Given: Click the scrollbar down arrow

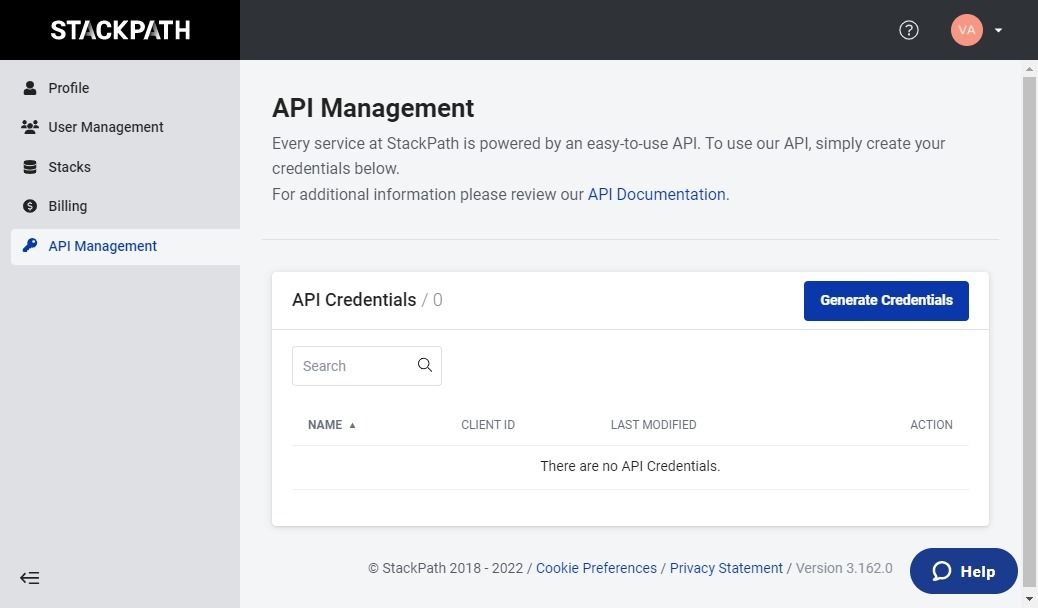Looking at the screenshot, I should pyautogui.click(x=1029, y=599).
